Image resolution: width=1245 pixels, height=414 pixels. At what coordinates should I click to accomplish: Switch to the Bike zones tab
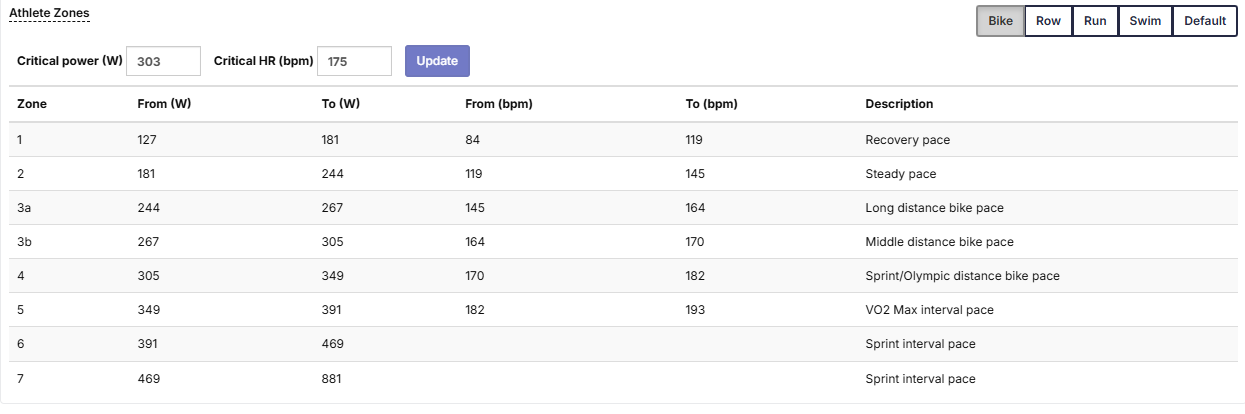click(1000, 21)
